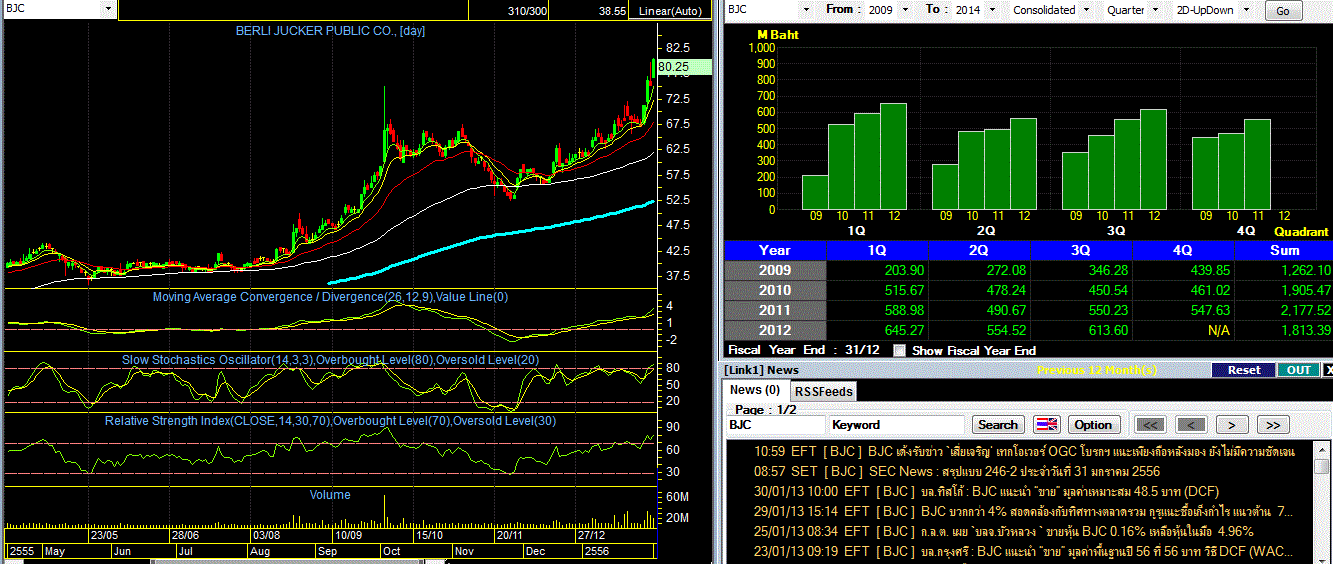Switch to the RSSFeeds tab

(x=824, y=391)
